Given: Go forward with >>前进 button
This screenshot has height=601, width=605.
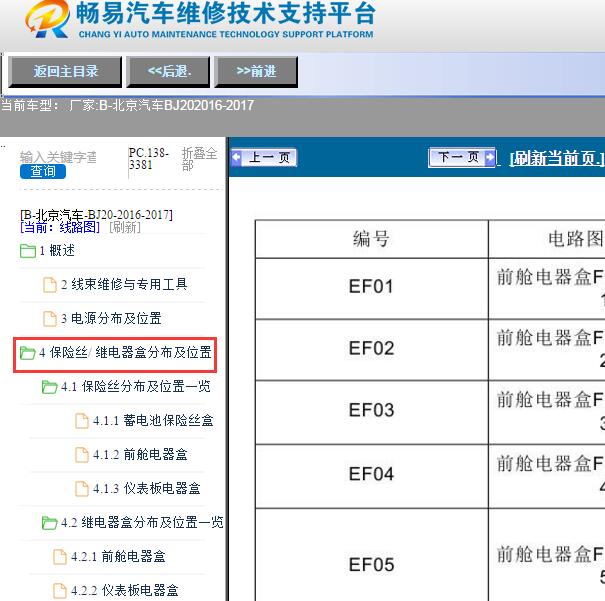Looking at the screenshot, I should [x=256, y=71].
